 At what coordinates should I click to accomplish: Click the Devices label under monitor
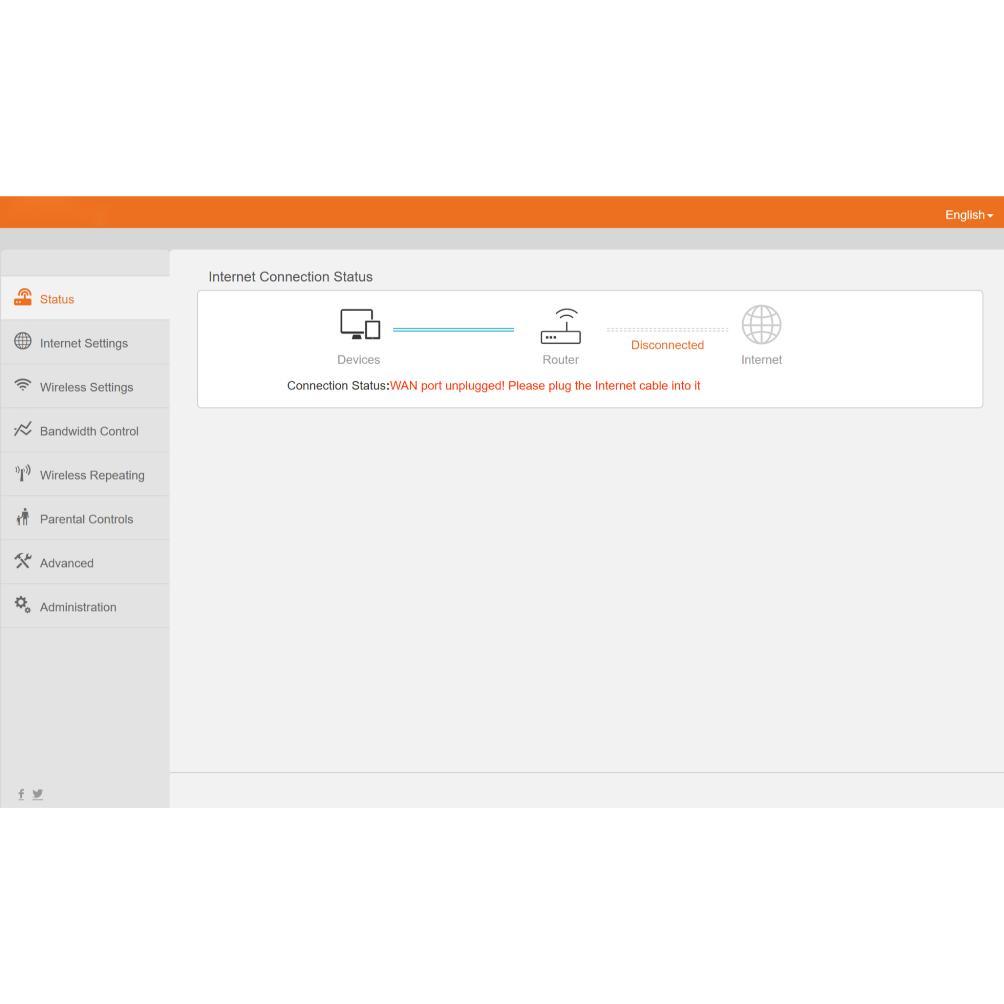click(359, 360)
